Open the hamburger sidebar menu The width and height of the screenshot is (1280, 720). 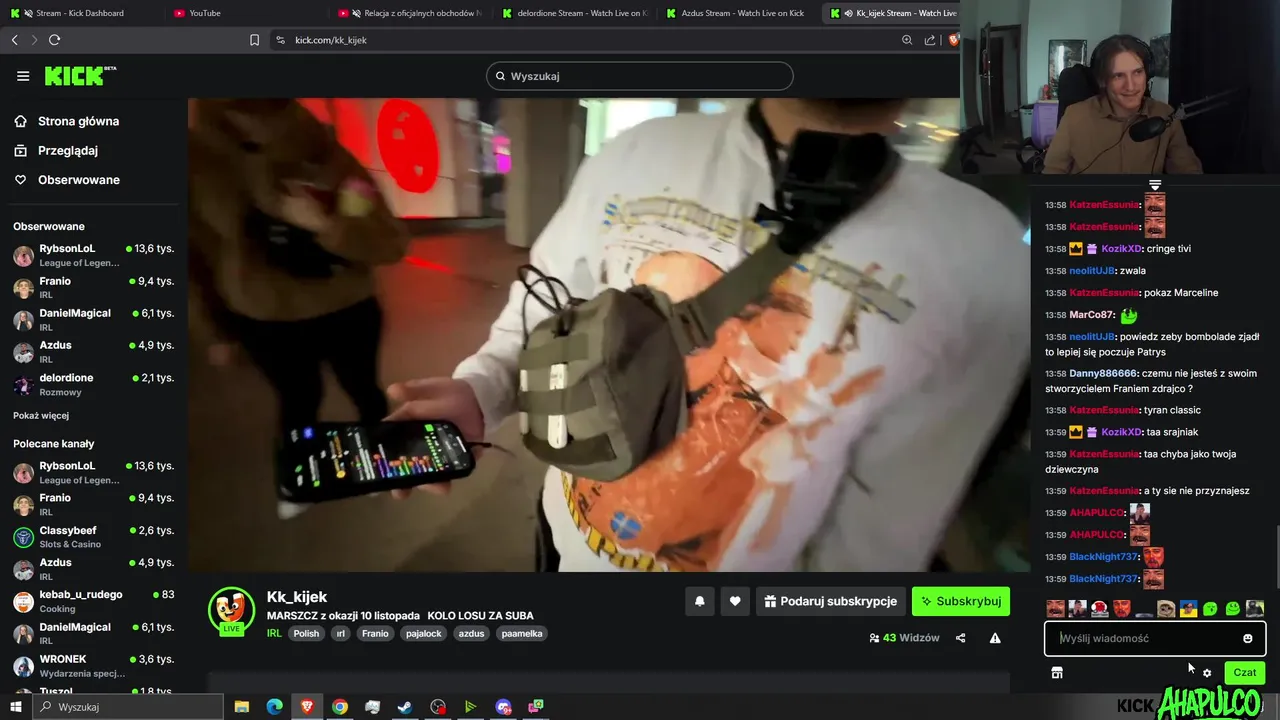(x=23, y=76)
